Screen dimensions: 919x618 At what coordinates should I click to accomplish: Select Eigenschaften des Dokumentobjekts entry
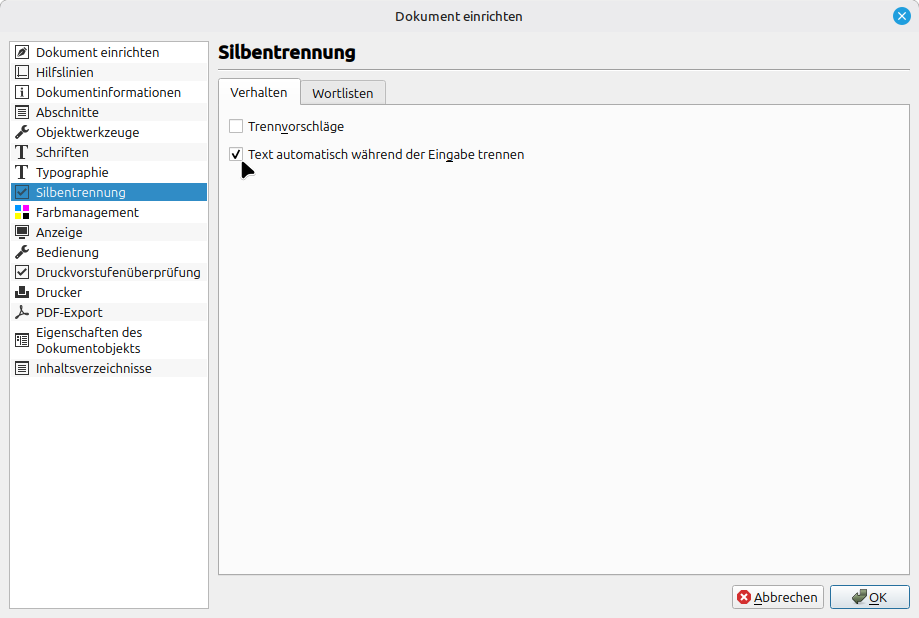[89, 340]
